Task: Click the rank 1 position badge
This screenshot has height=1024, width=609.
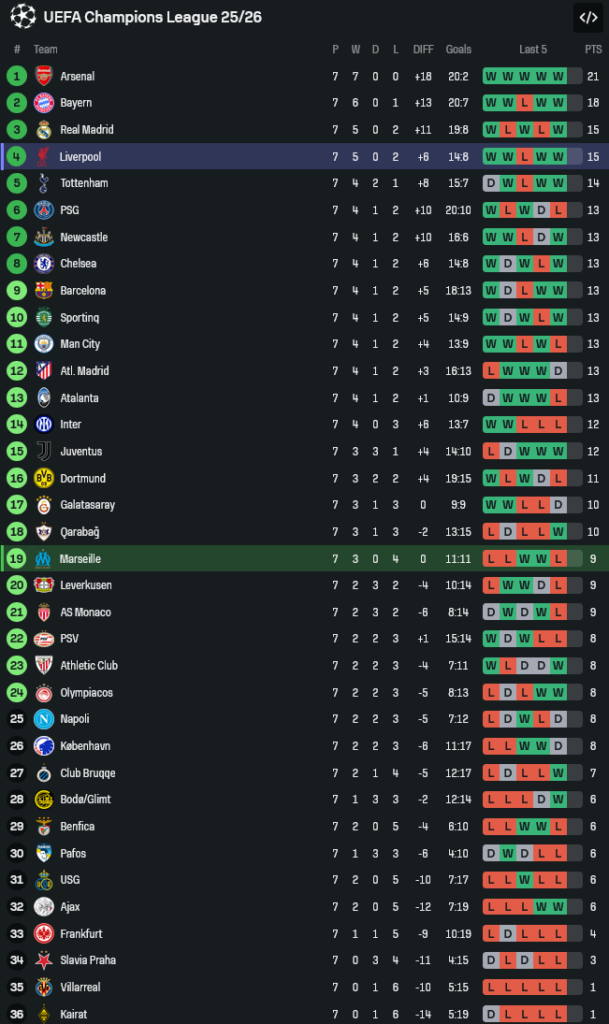Action: [17, 76]
